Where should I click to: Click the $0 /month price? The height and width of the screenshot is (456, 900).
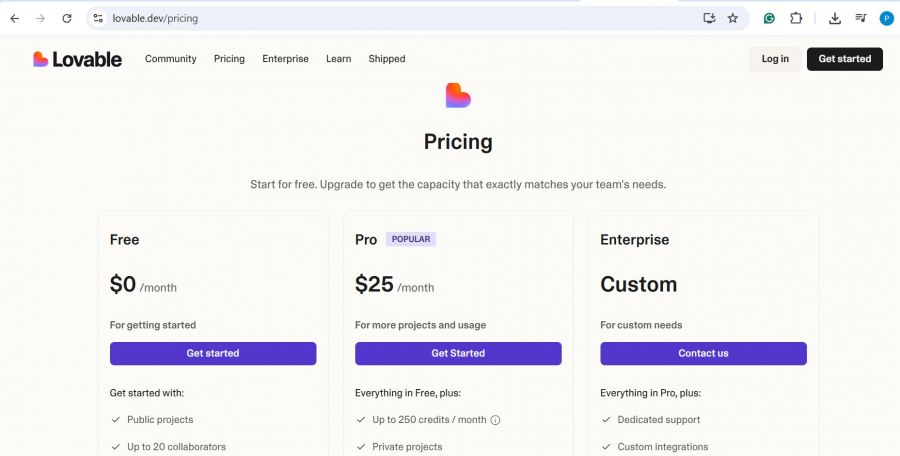(143, 285)
